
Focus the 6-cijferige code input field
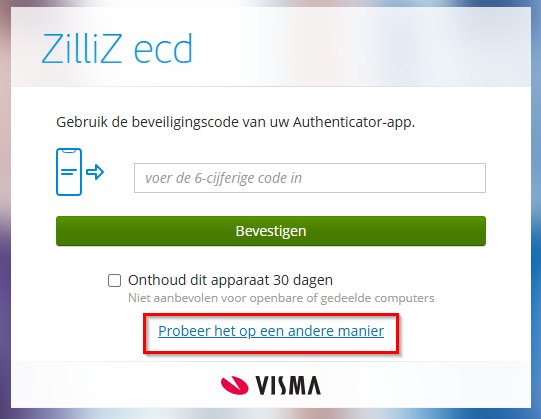310,178
